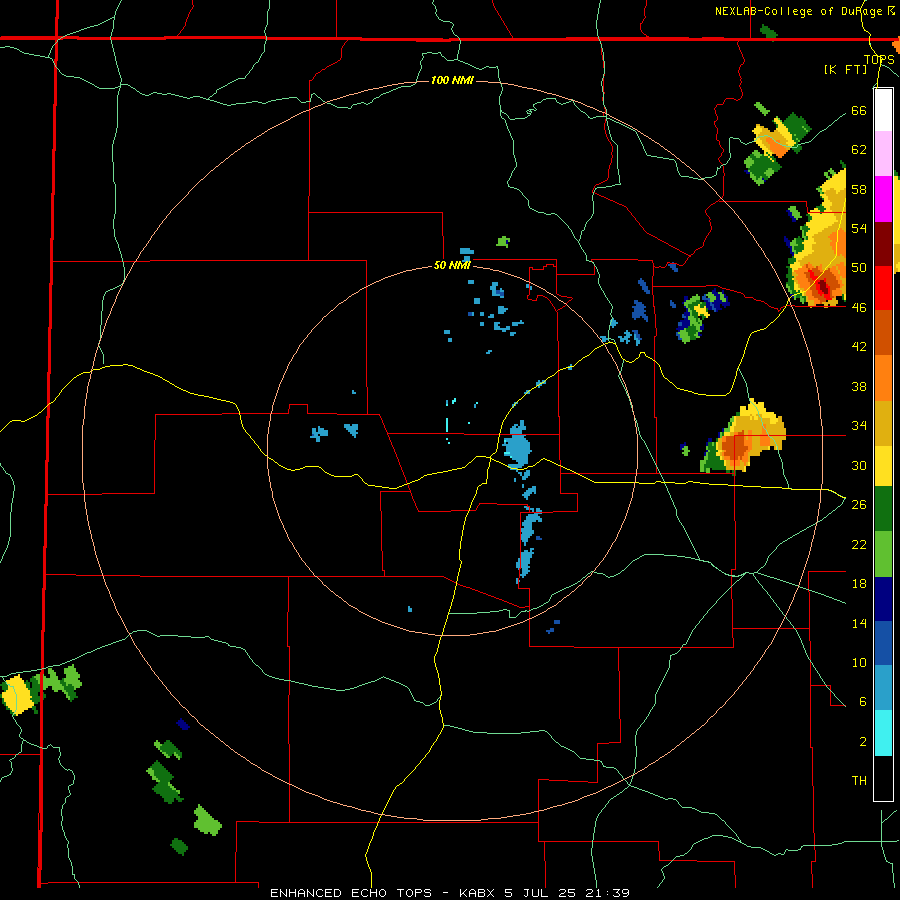The image size is (900, 900).
Task: Click the yellow legend color block
Action: [883, 466]
